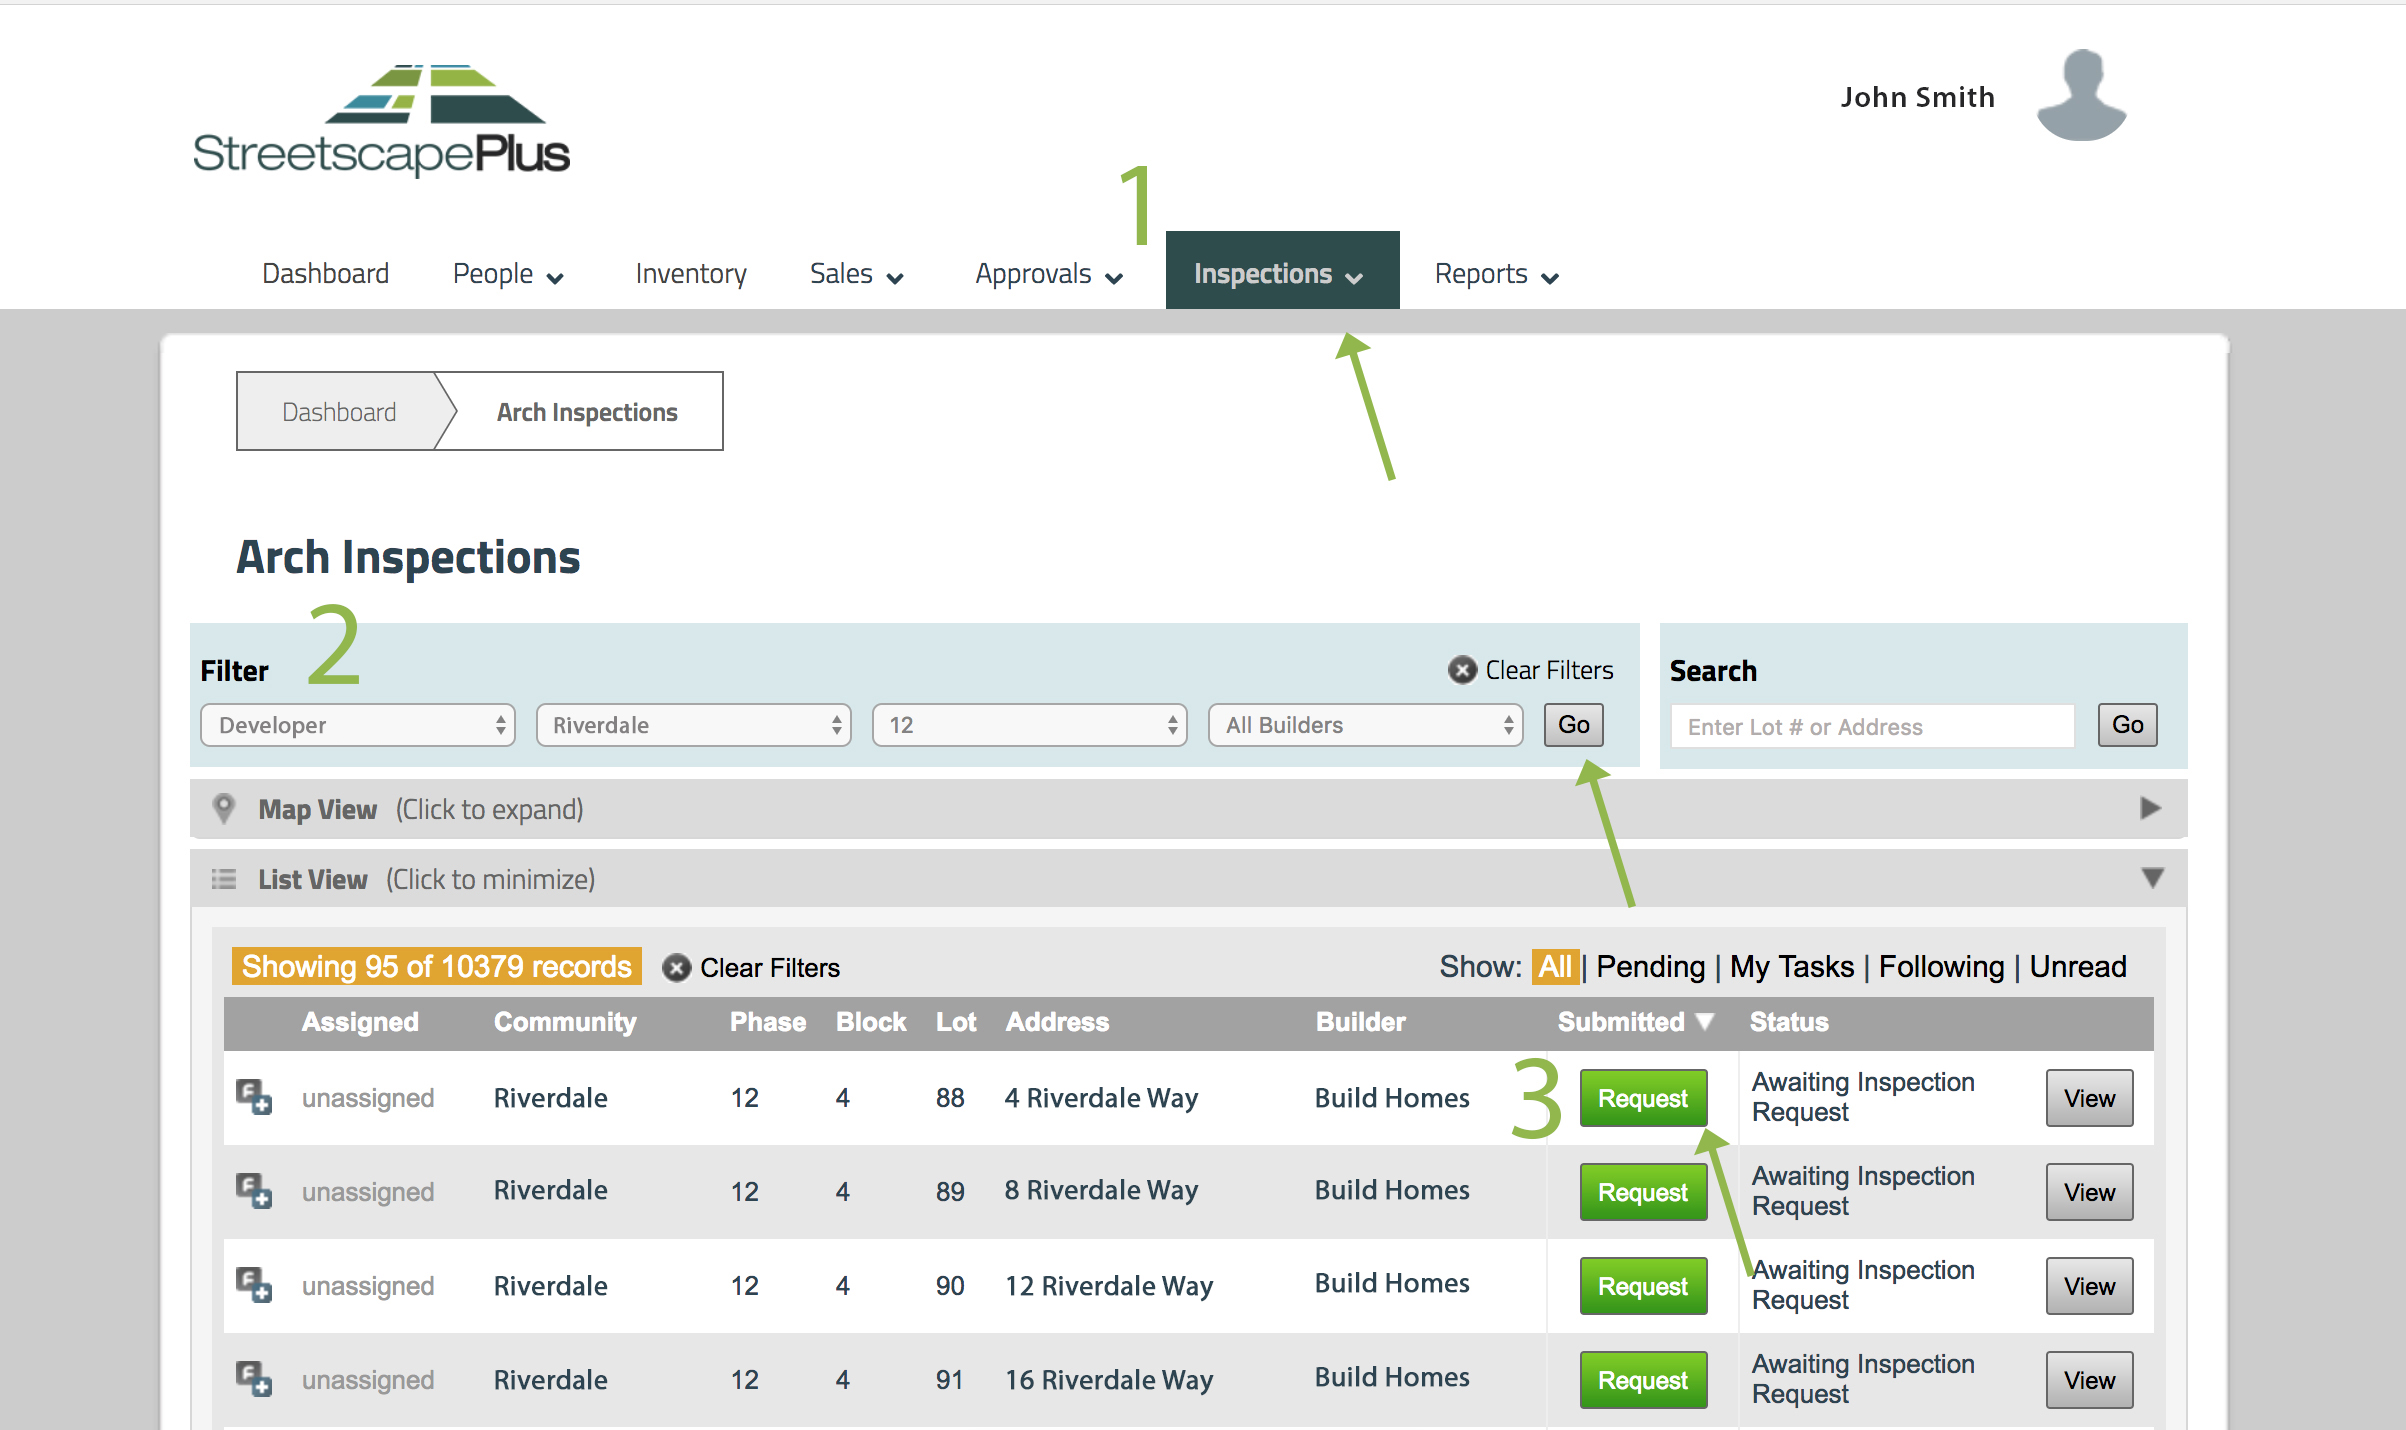Click the Clear Filters X icon above the table
Screen dimensions: 2406x1430
tap(677, 968)
